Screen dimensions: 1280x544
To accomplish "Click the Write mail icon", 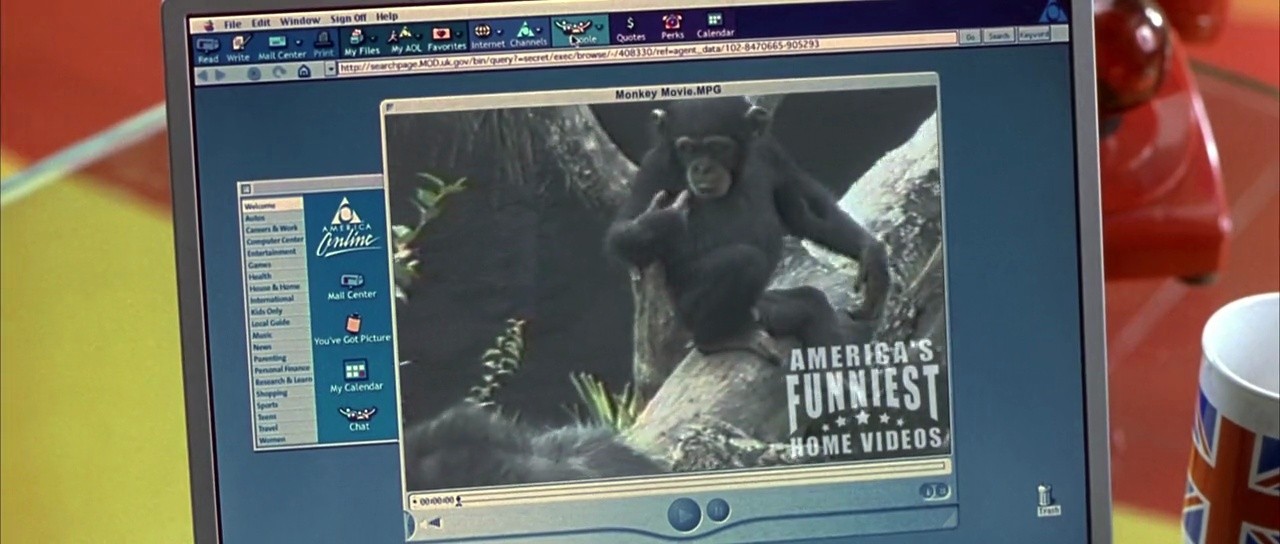I will point(238,47).
